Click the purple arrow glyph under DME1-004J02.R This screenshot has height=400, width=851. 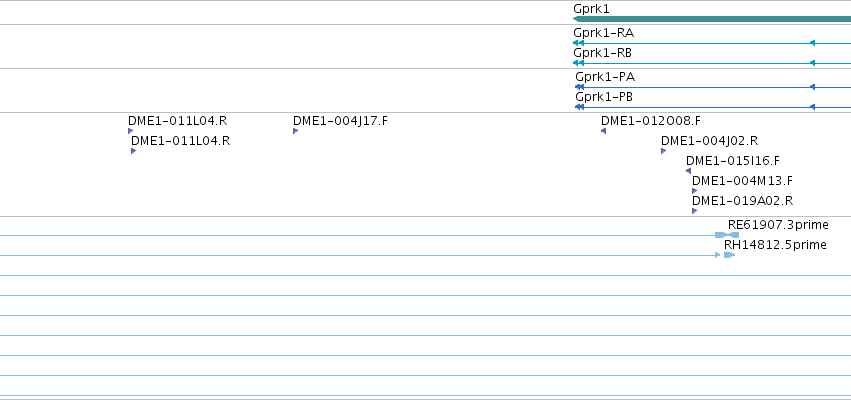(x=663, y=151)
